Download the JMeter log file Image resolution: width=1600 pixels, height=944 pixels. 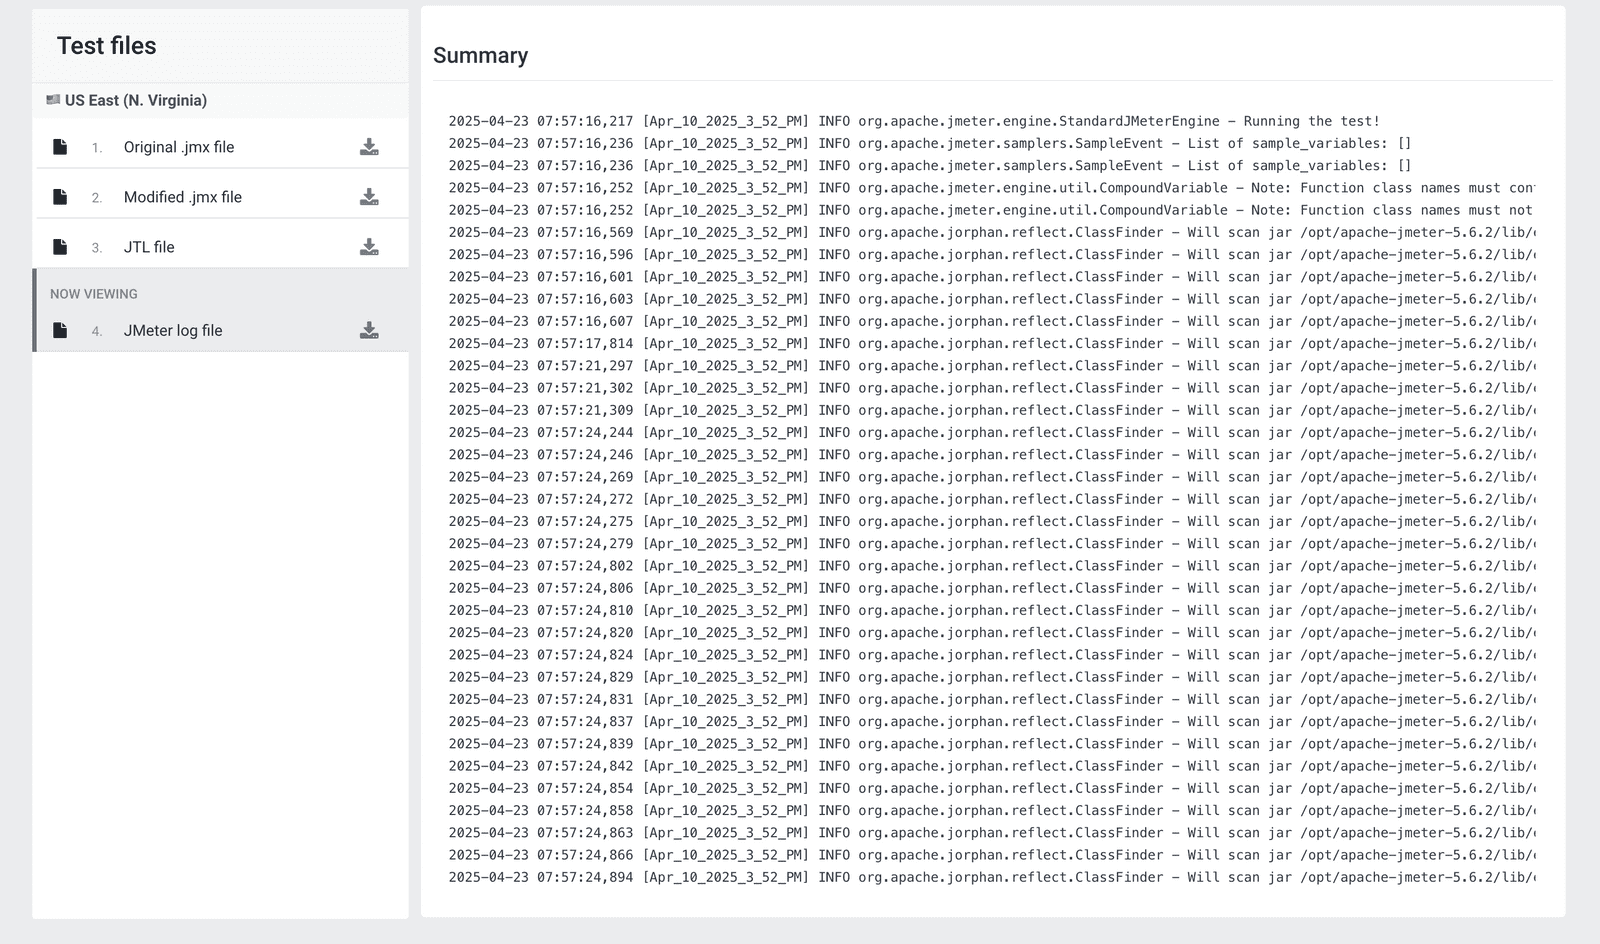pos(369,330)
